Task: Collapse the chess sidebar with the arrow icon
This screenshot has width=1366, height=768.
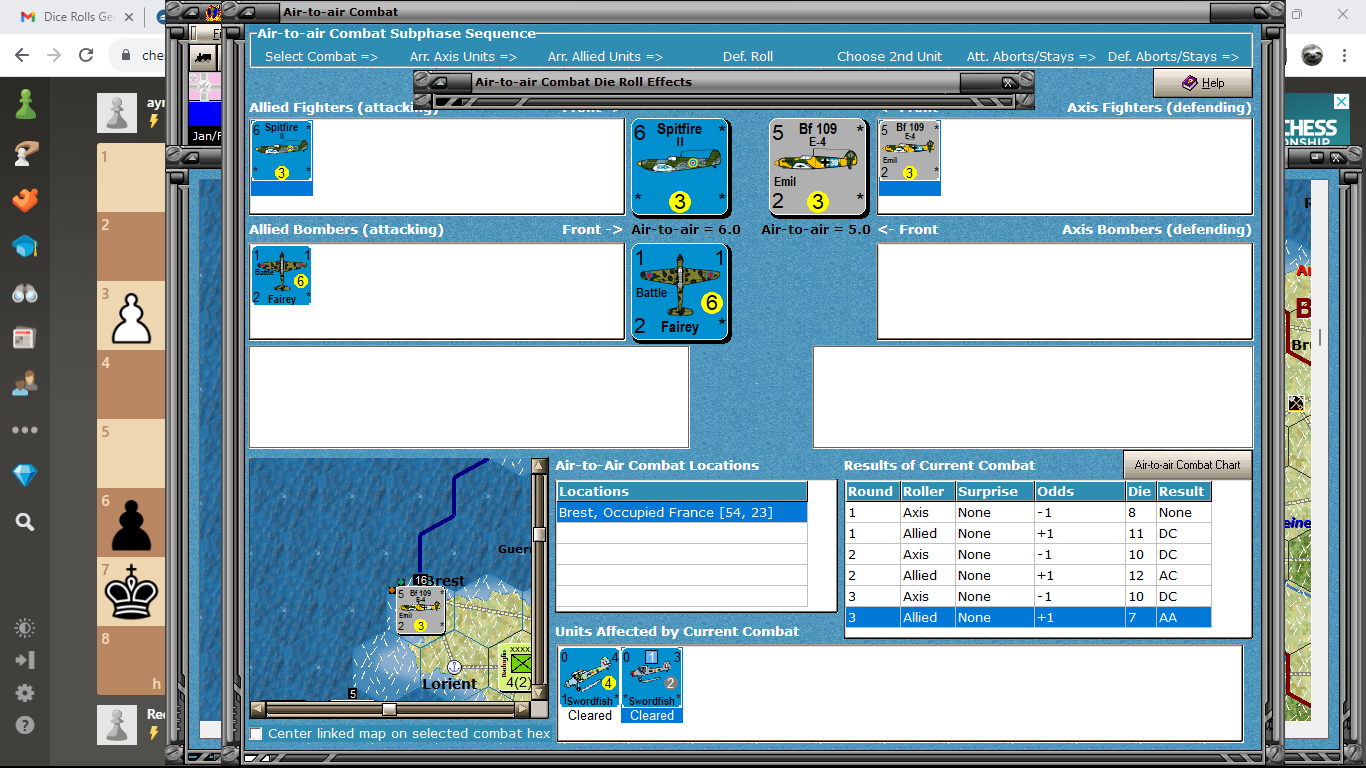Action: pyautogui.click(x=25, y=660)
